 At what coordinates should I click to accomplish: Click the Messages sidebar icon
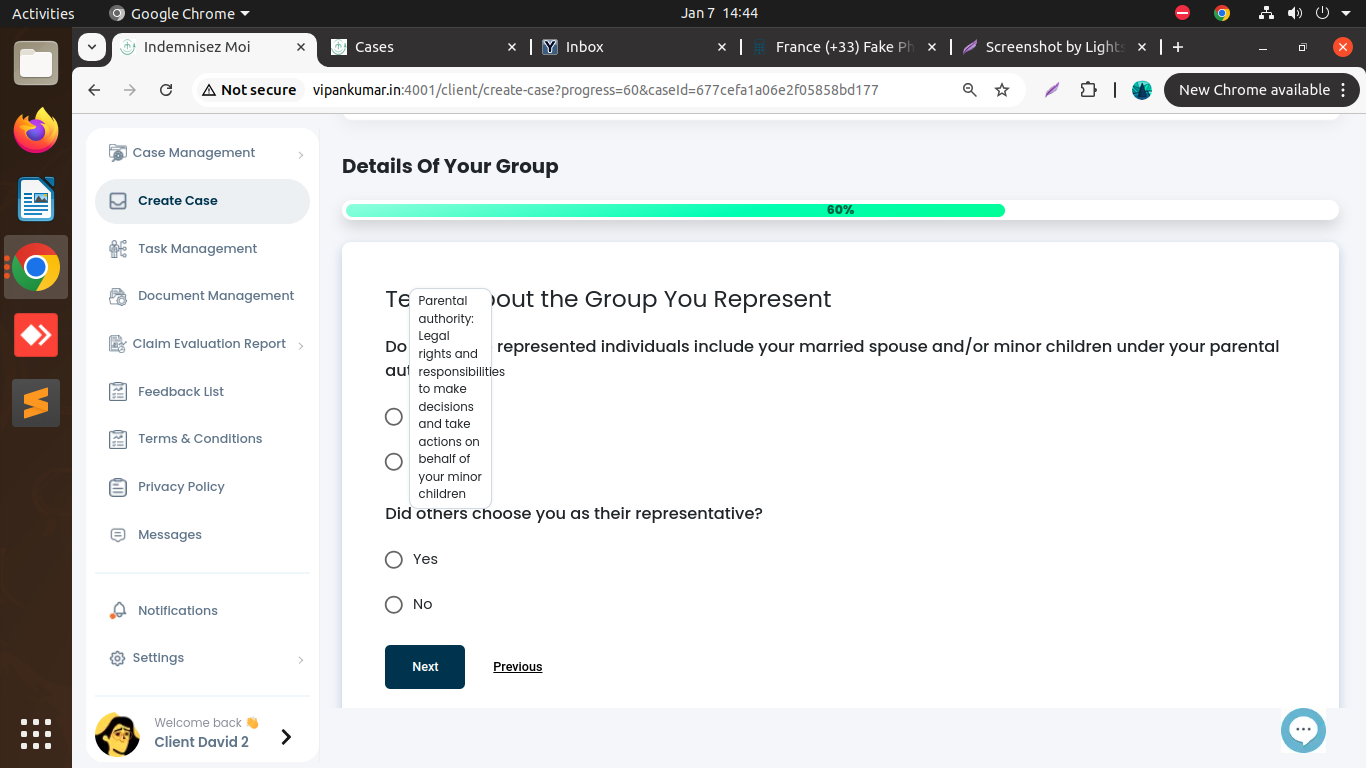(x=118, y=535)
